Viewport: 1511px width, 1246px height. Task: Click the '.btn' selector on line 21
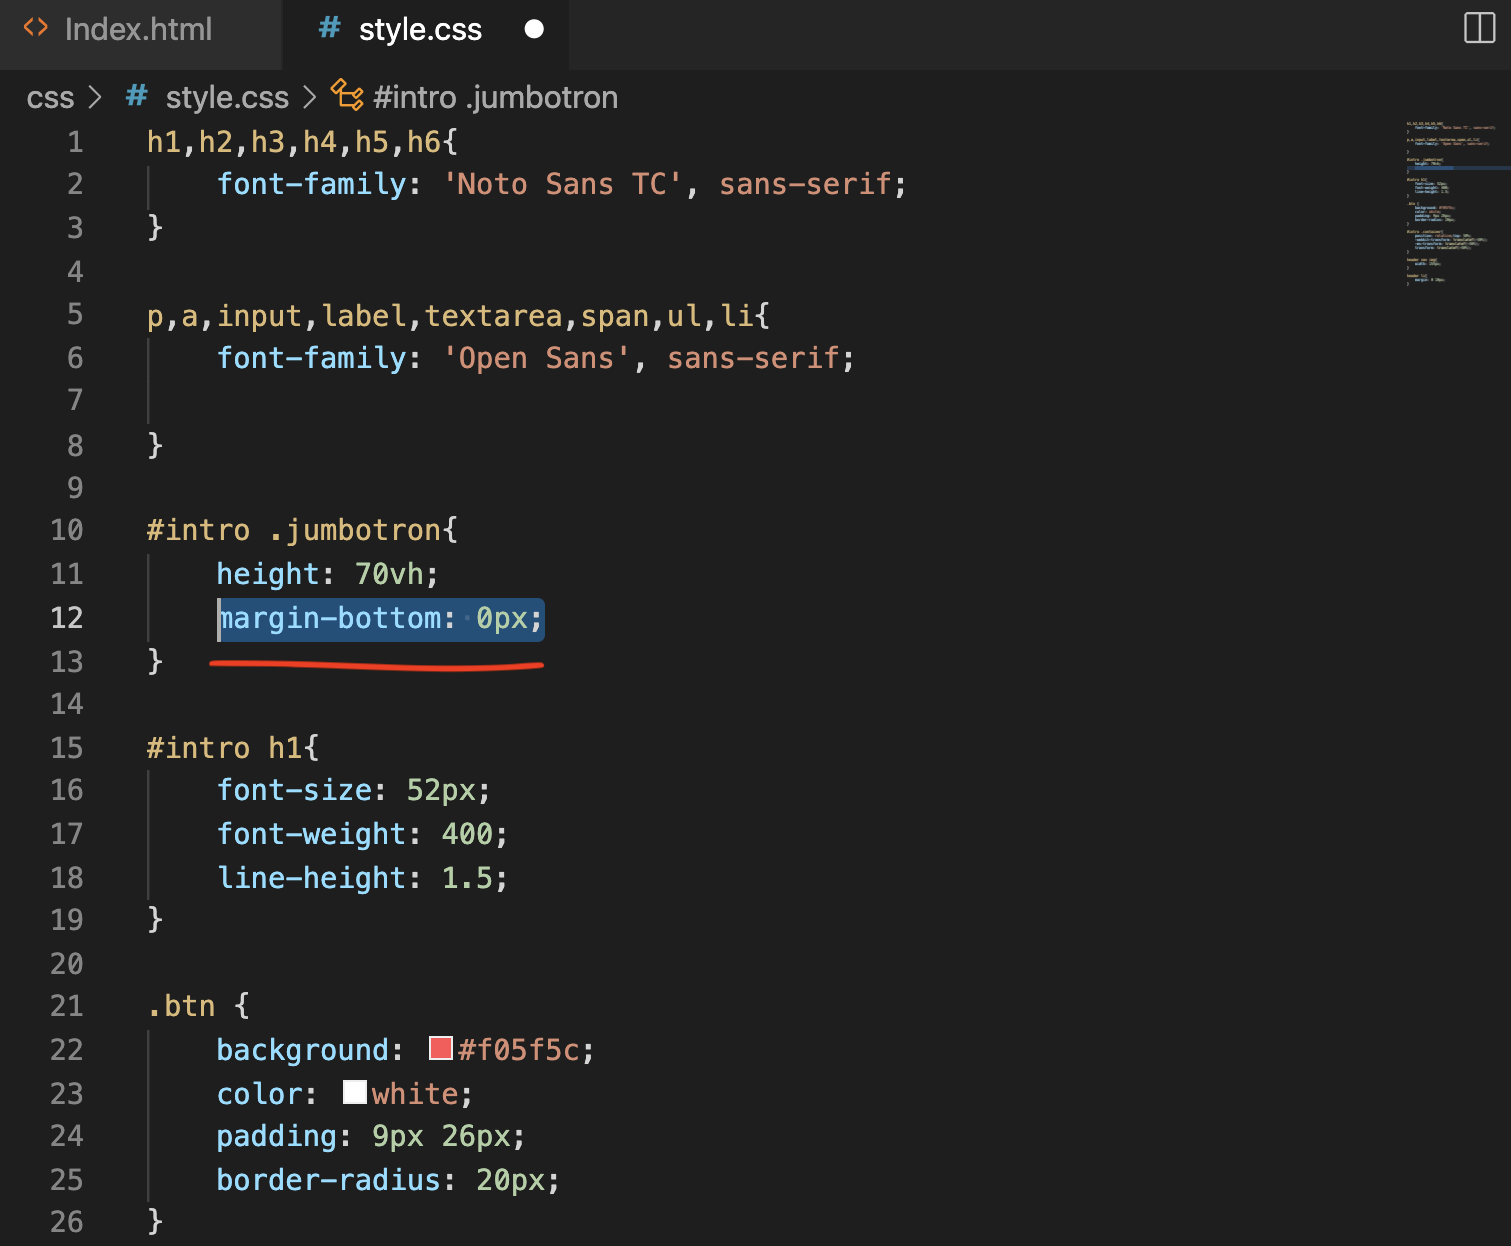pyautogui.click(x=182, y=1006)
